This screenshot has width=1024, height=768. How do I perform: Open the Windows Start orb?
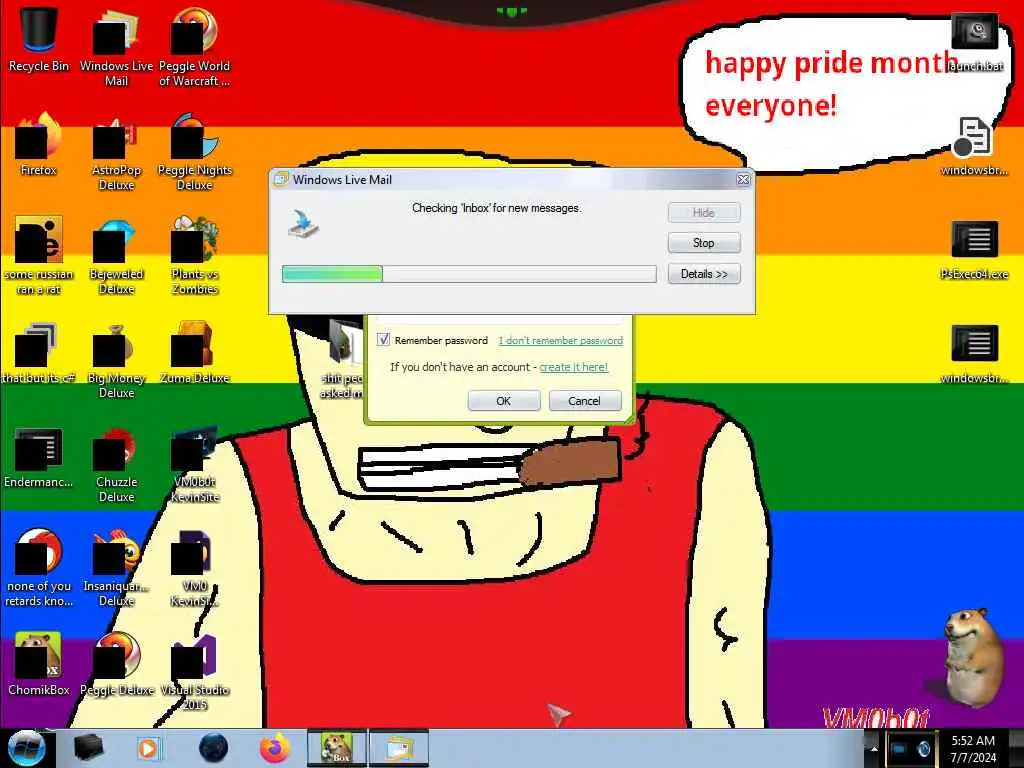coord(26,748)
